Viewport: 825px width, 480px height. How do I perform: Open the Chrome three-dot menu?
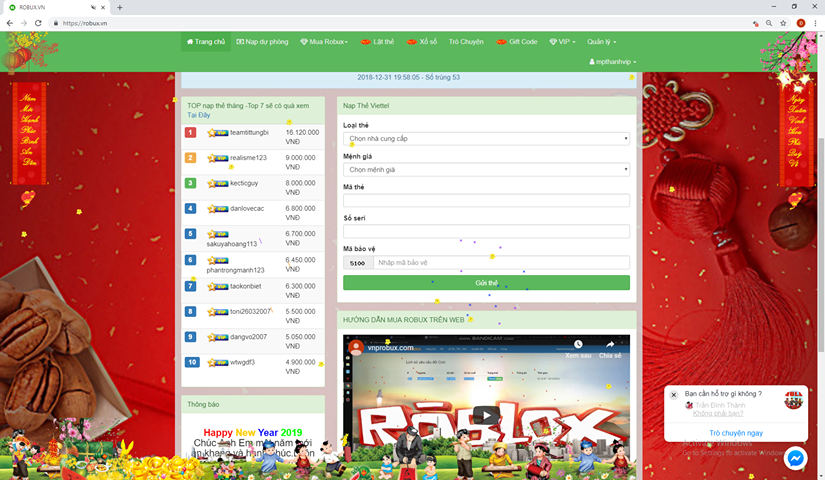(x=816, y=23)
